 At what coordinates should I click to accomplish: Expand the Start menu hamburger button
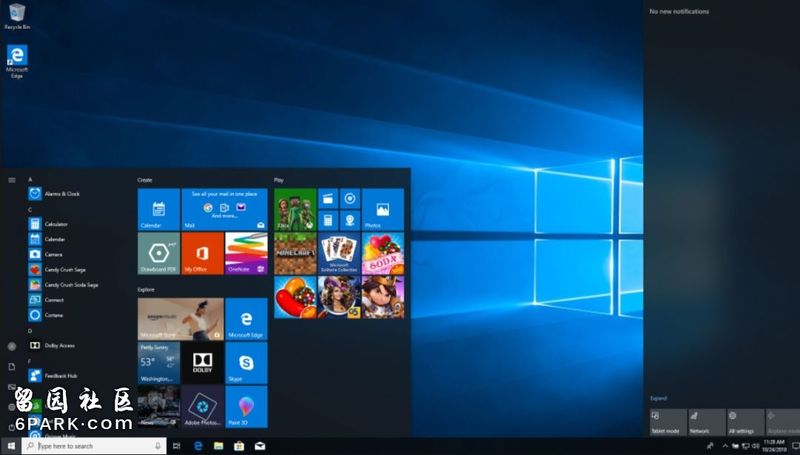12,180
